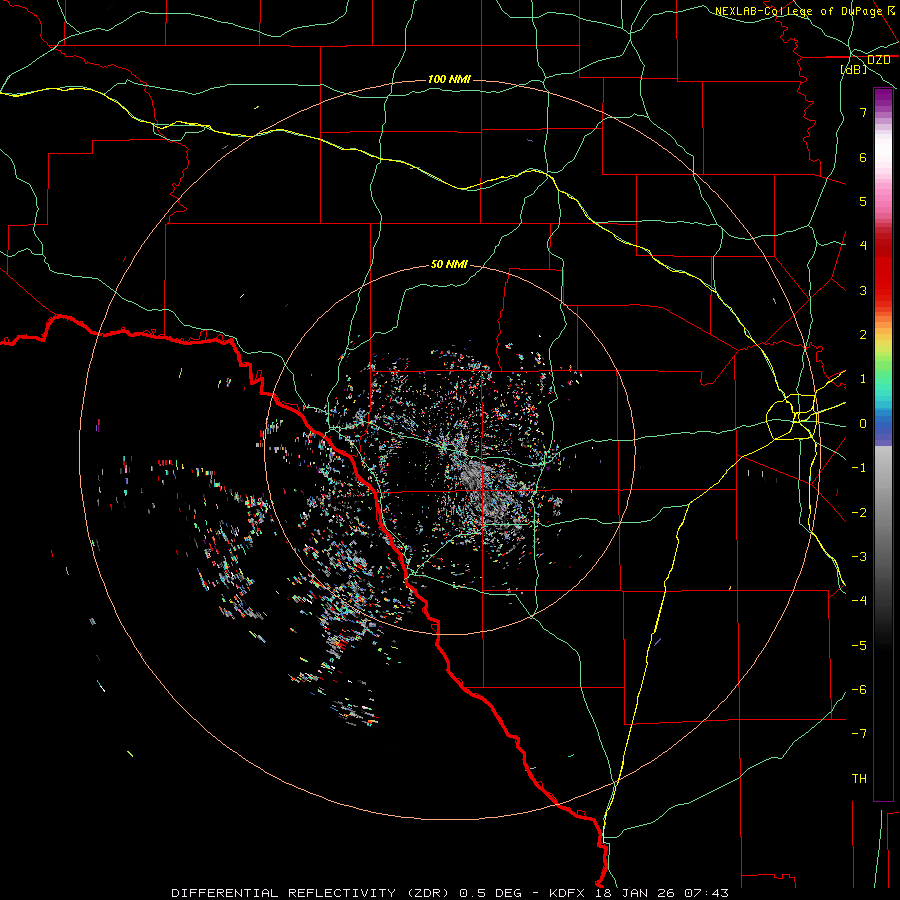Click the 'TH' label on the color scale
Screen dimensions: 900x900
pyautogui.click(x=859, y=779)
